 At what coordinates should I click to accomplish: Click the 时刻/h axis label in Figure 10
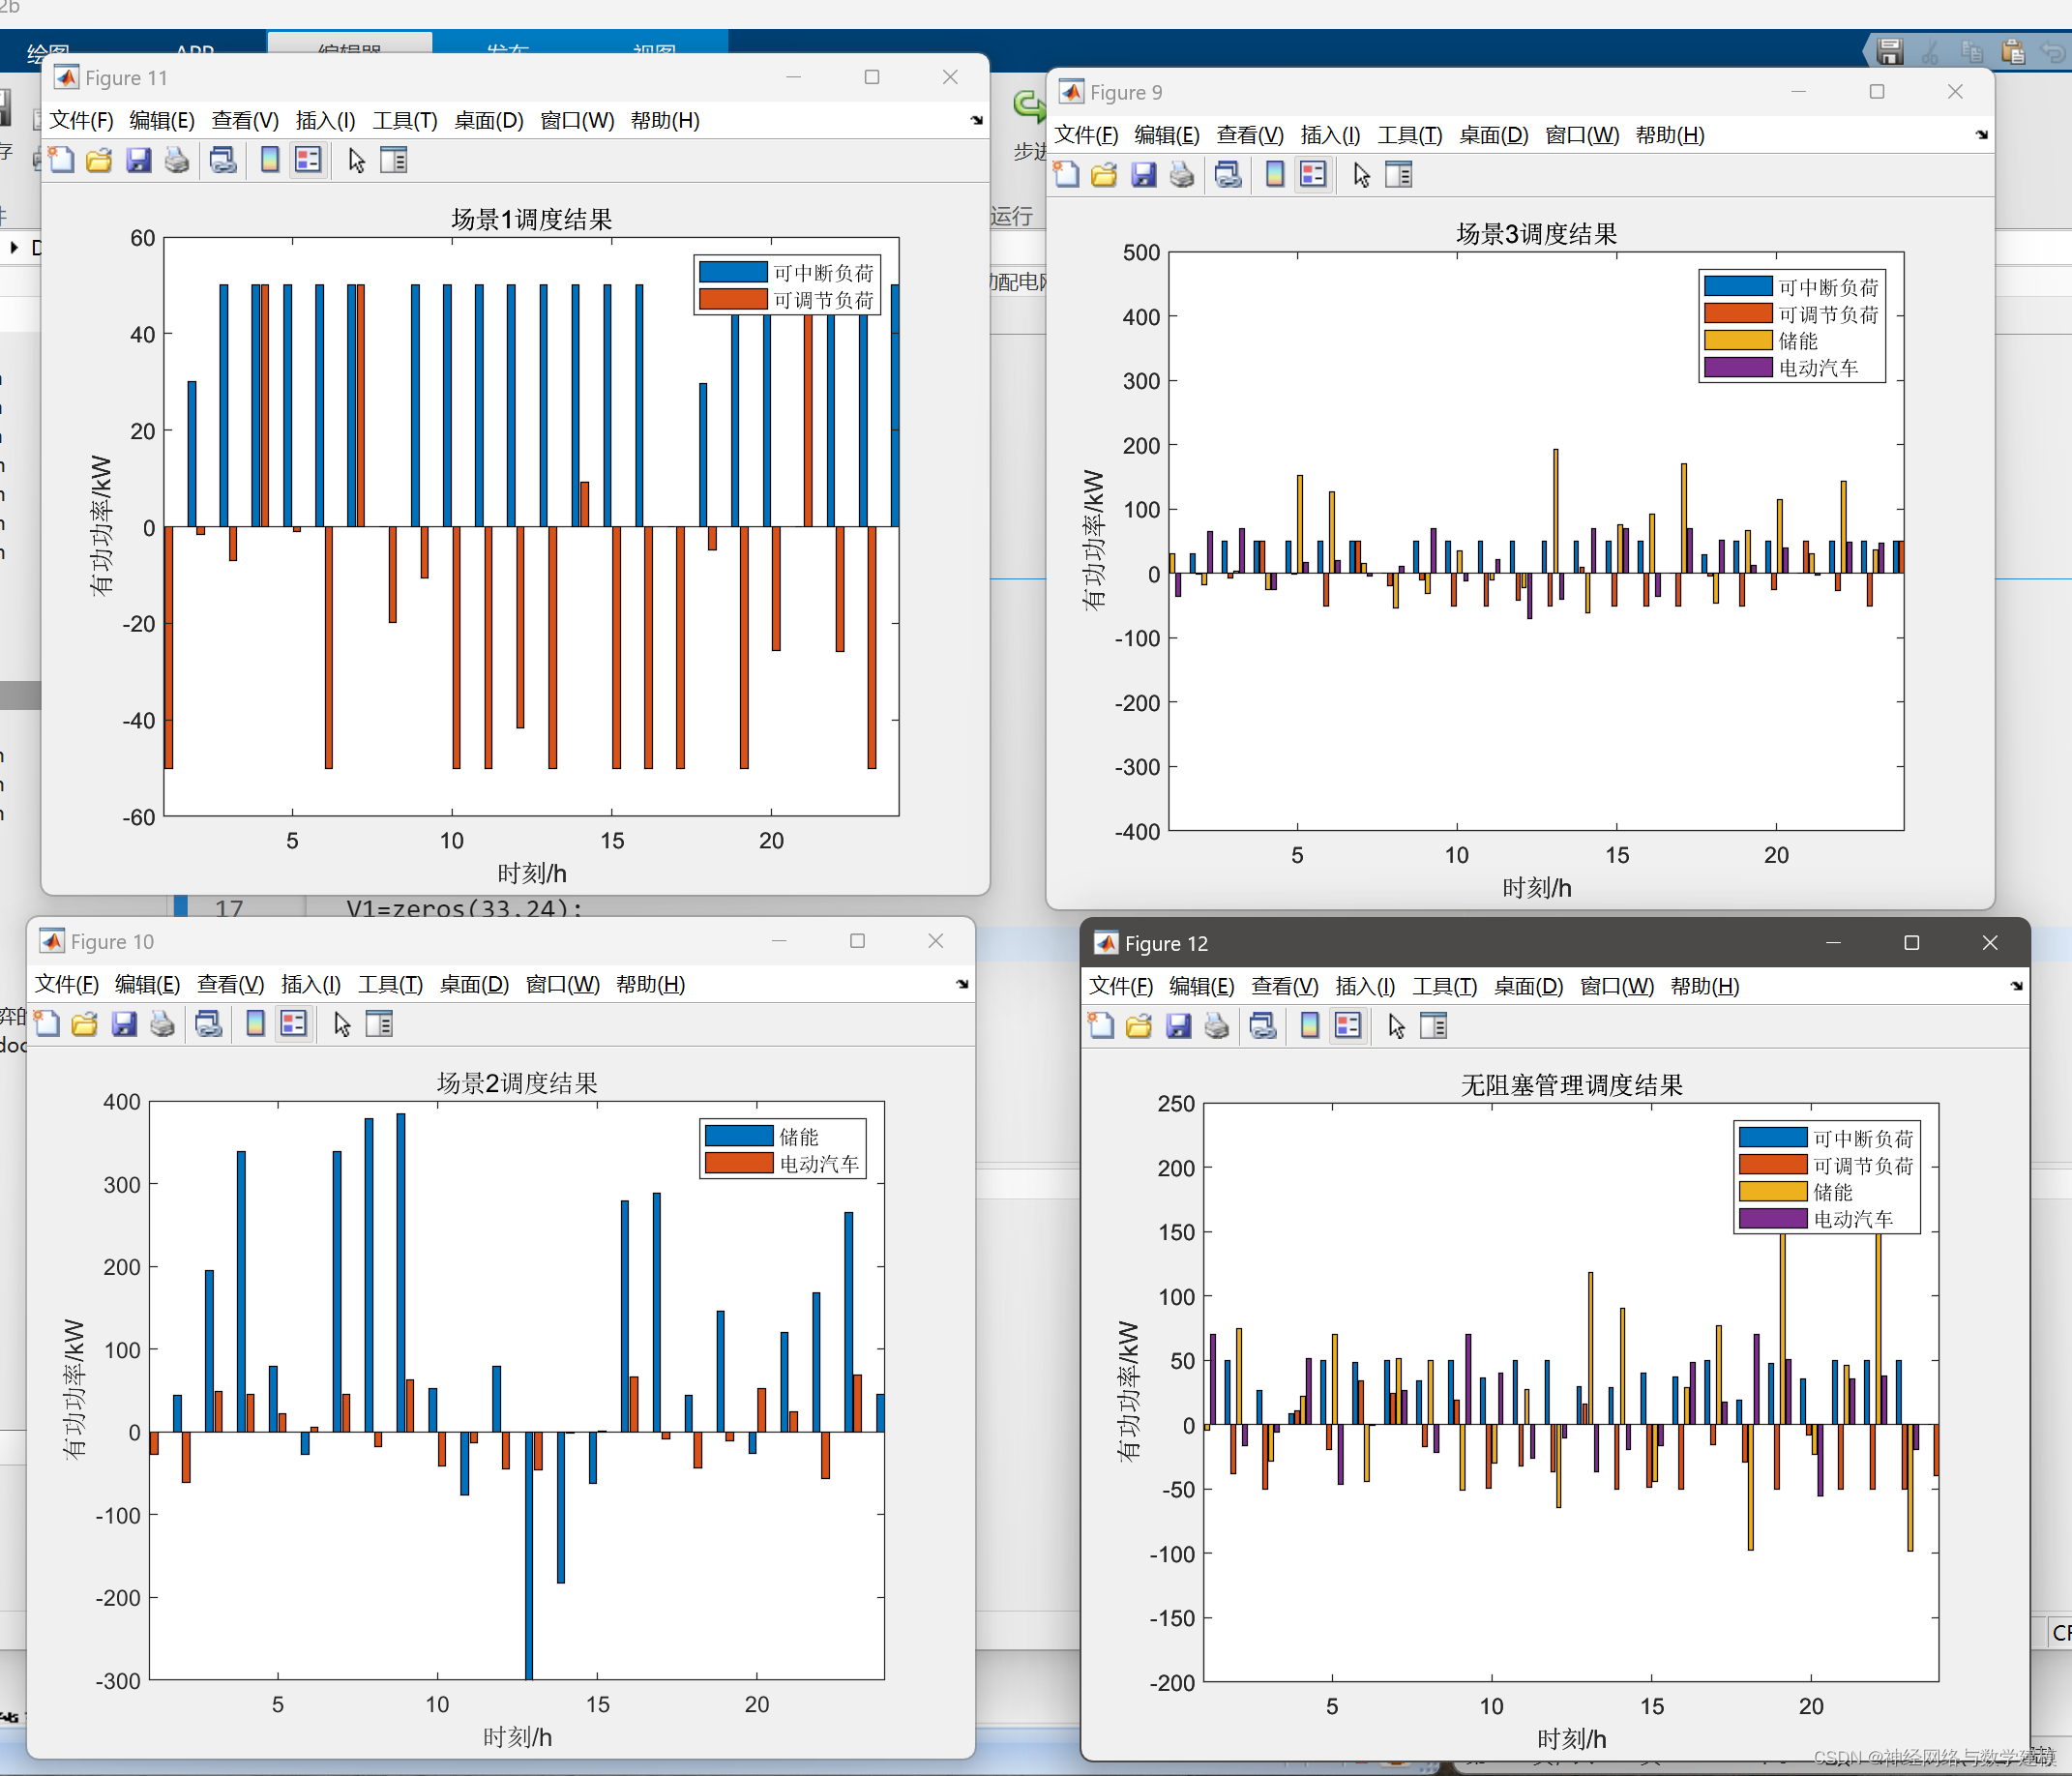[517, 1737]
